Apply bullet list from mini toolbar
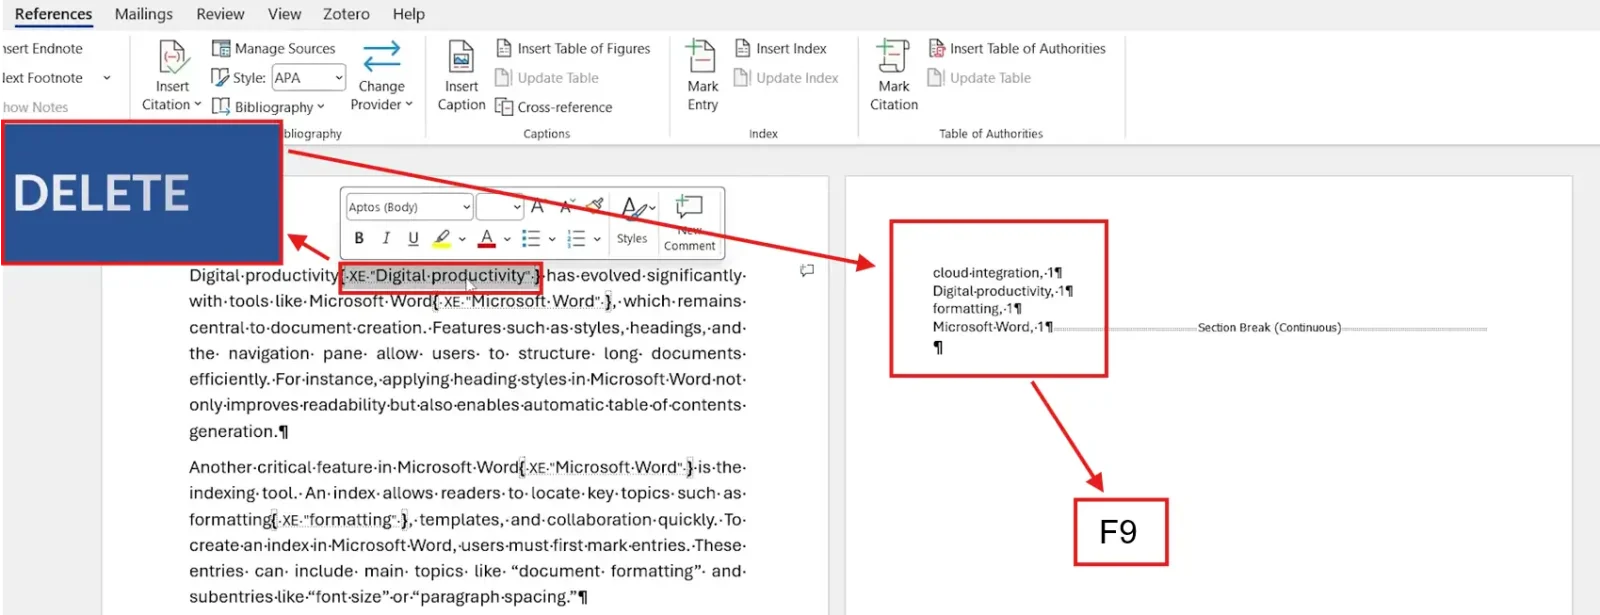The height and width of the screenshot is (615, 1600). pyautogui.click(x=531, y=238)
